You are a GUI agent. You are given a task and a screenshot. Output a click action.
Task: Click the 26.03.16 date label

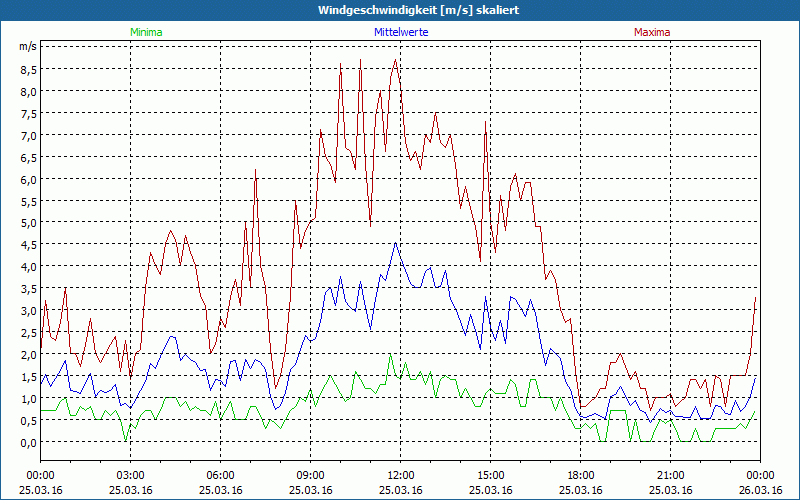[x=760, y=490]
